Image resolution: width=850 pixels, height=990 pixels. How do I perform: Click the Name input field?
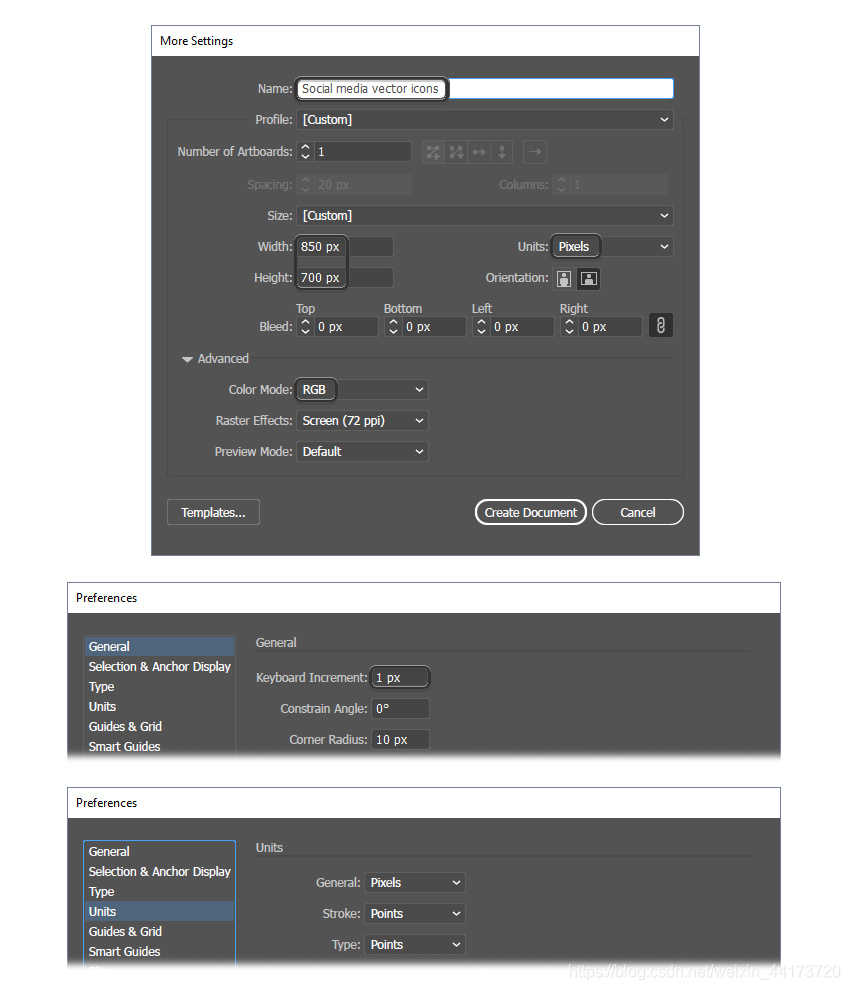[484, 88]
